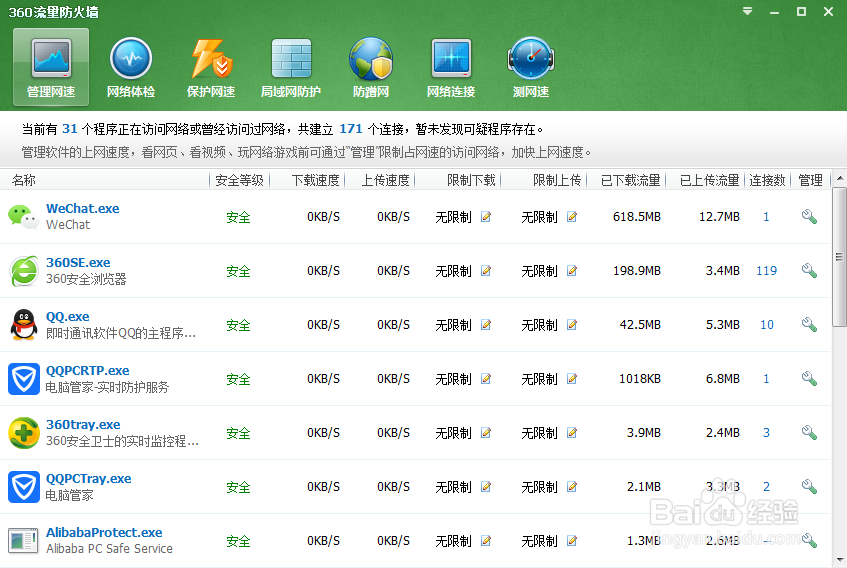Edit upload limit for QQPCRTP.exe

click(572, 378)
